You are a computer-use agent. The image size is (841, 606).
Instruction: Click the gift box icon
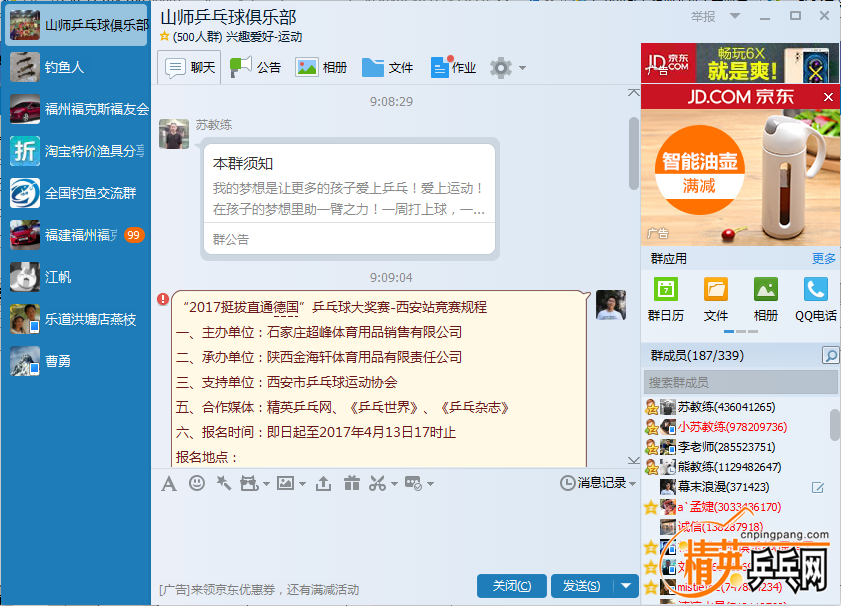351,483
